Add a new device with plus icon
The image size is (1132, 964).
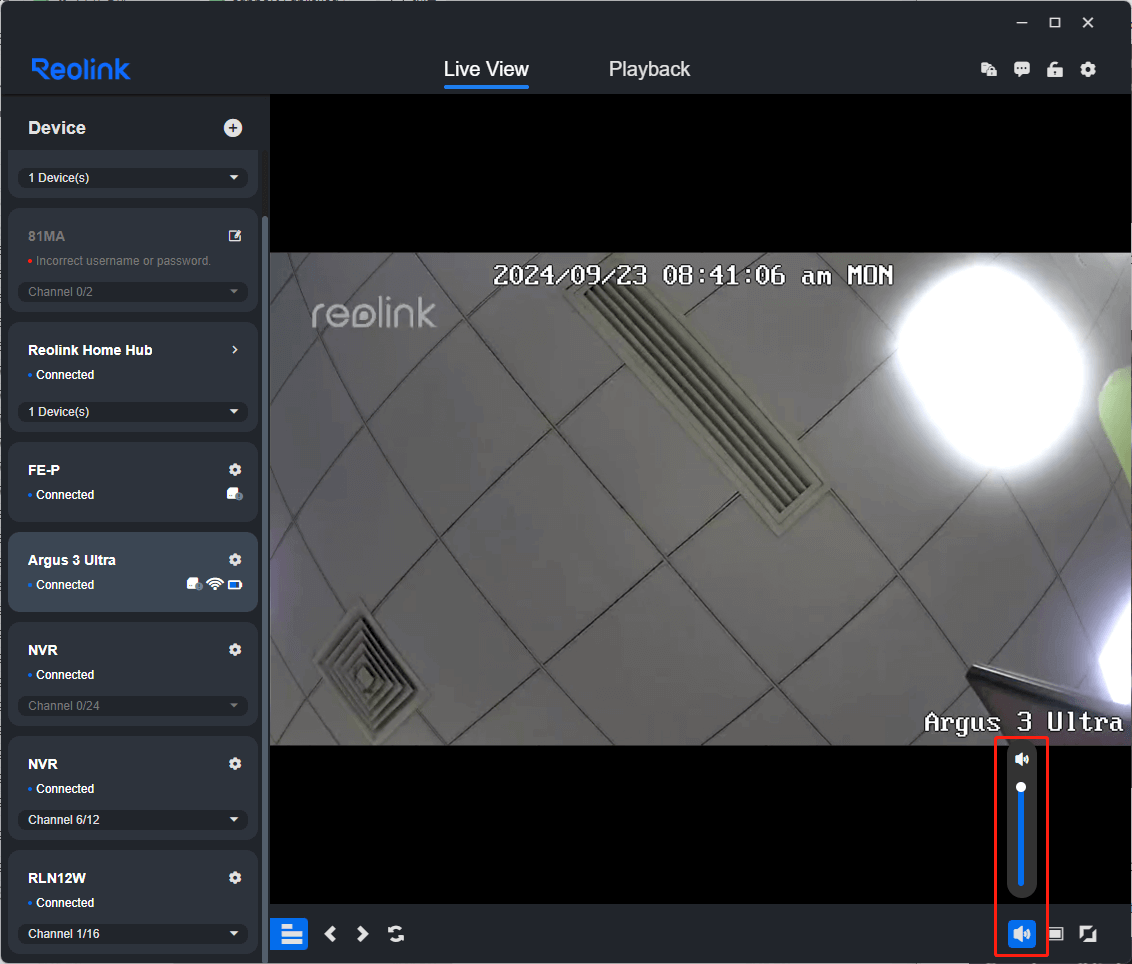232,128
